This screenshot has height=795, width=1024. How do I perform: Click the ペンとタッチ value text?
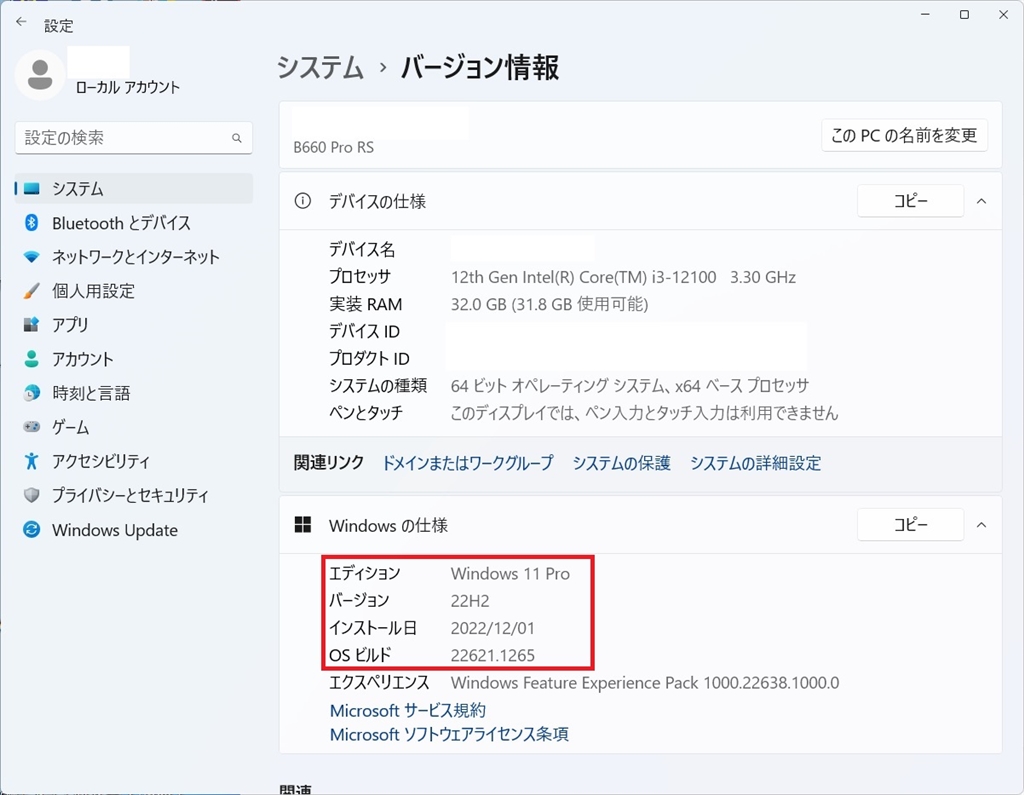(644, 413)
